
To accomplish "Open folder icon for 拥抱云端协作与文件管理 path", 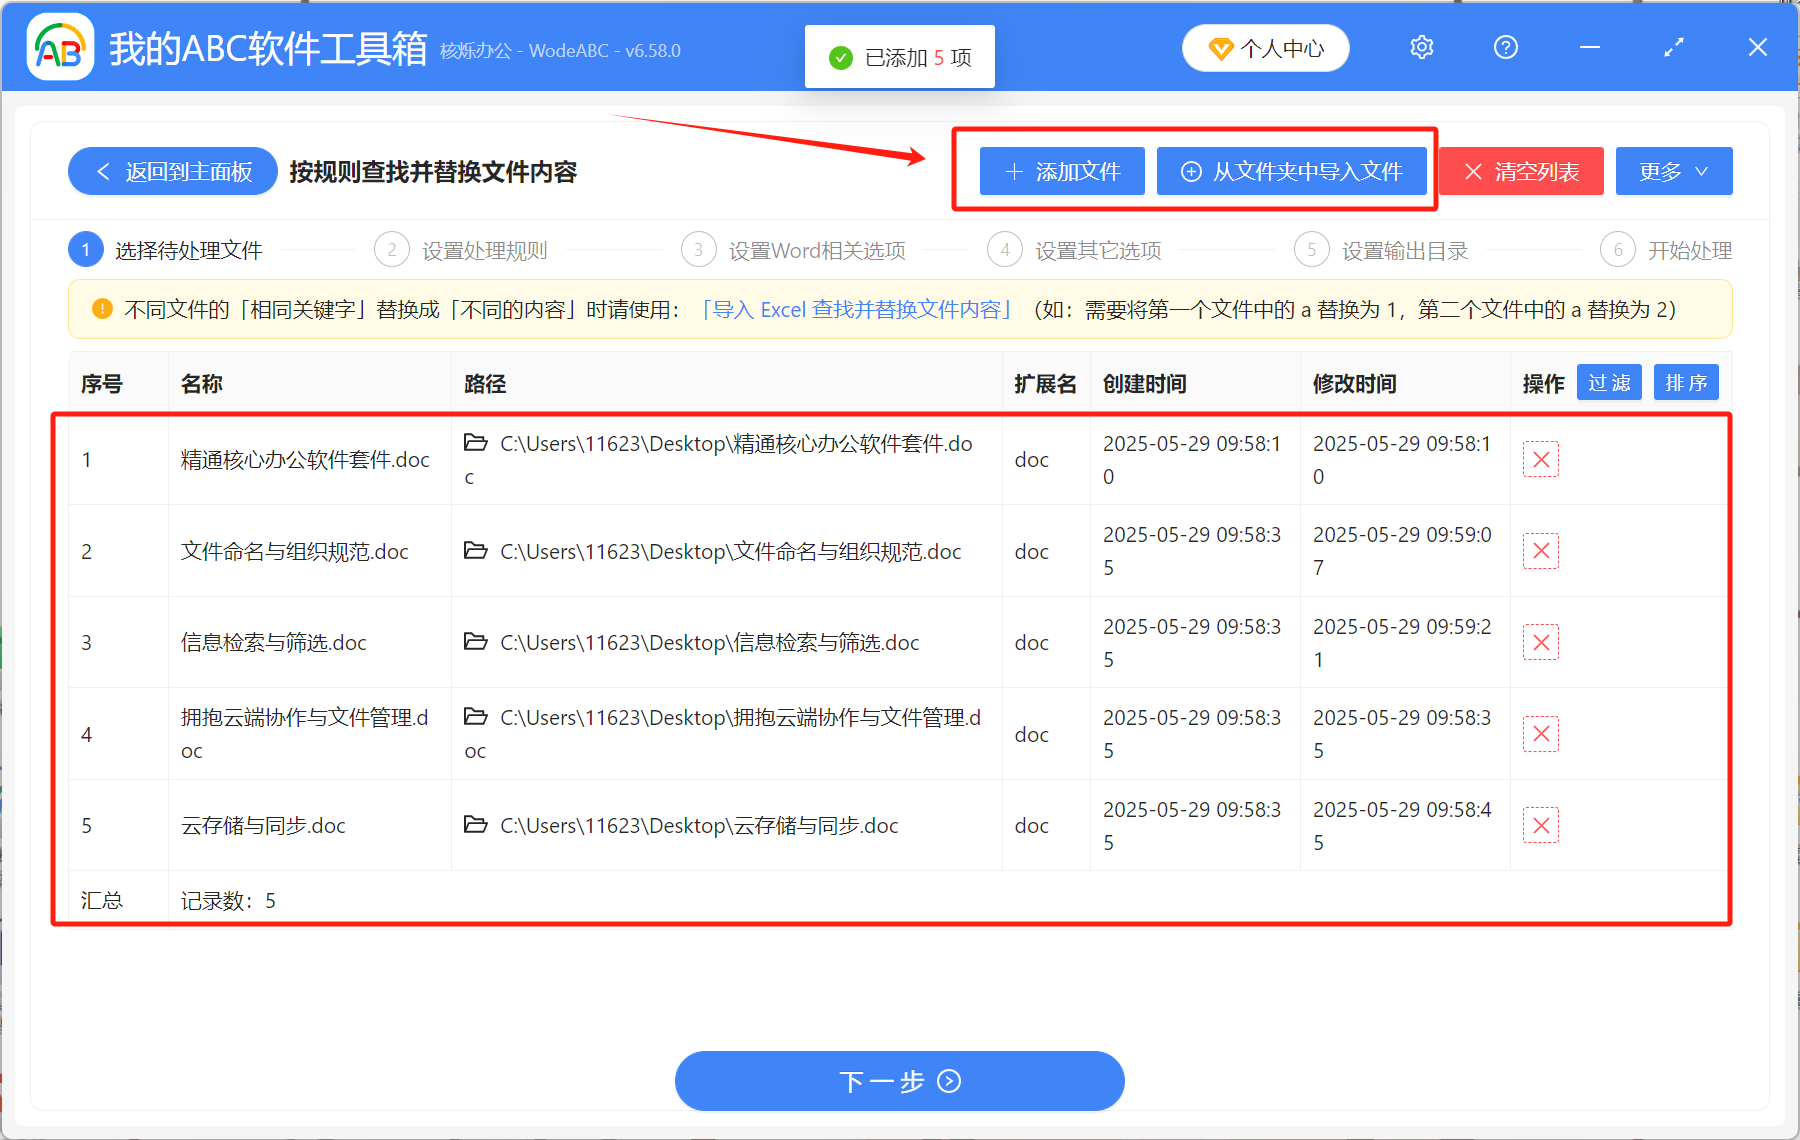I will (476, 717).
